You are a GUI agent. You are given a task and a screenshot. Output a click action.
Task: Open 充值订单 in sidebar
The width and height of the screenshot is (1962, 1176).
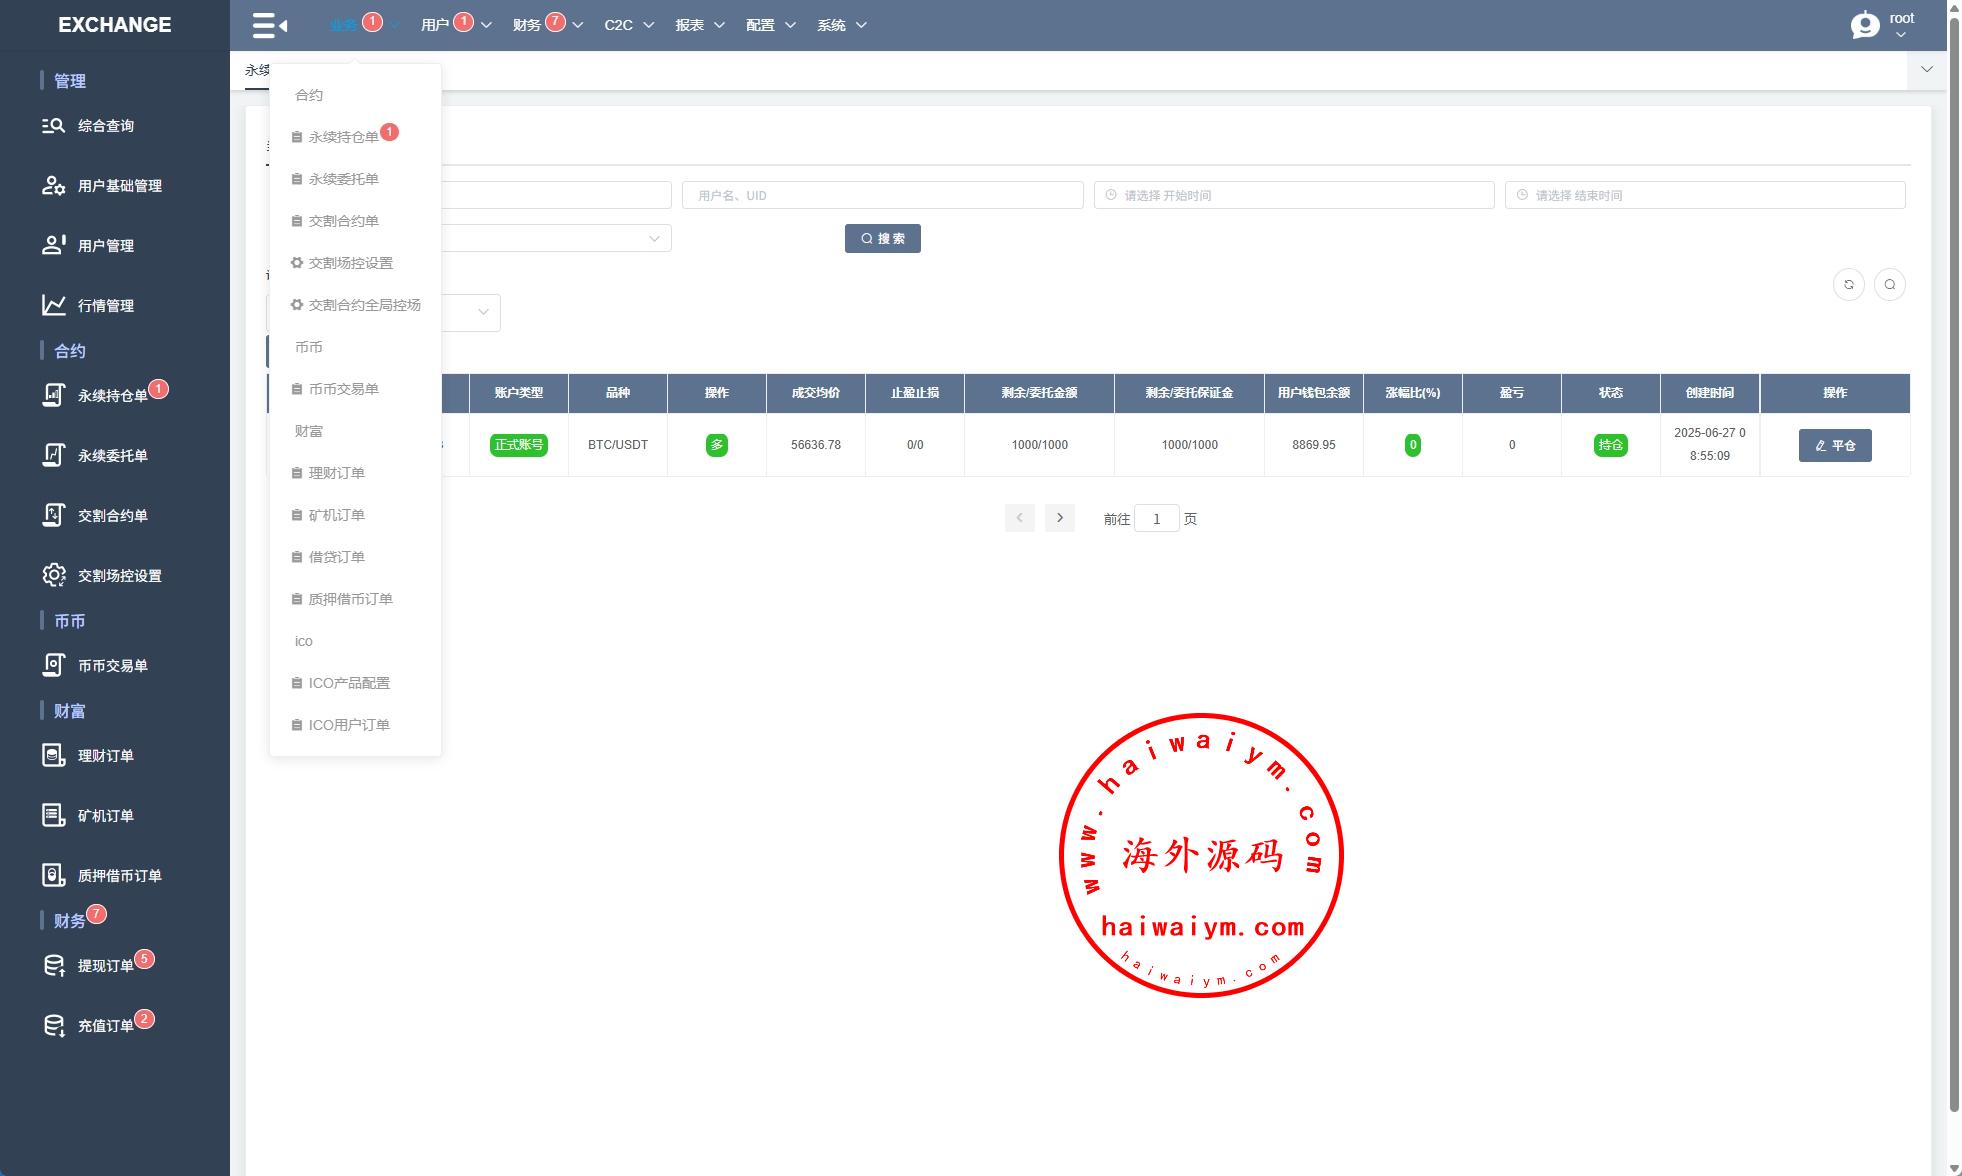105,1025
